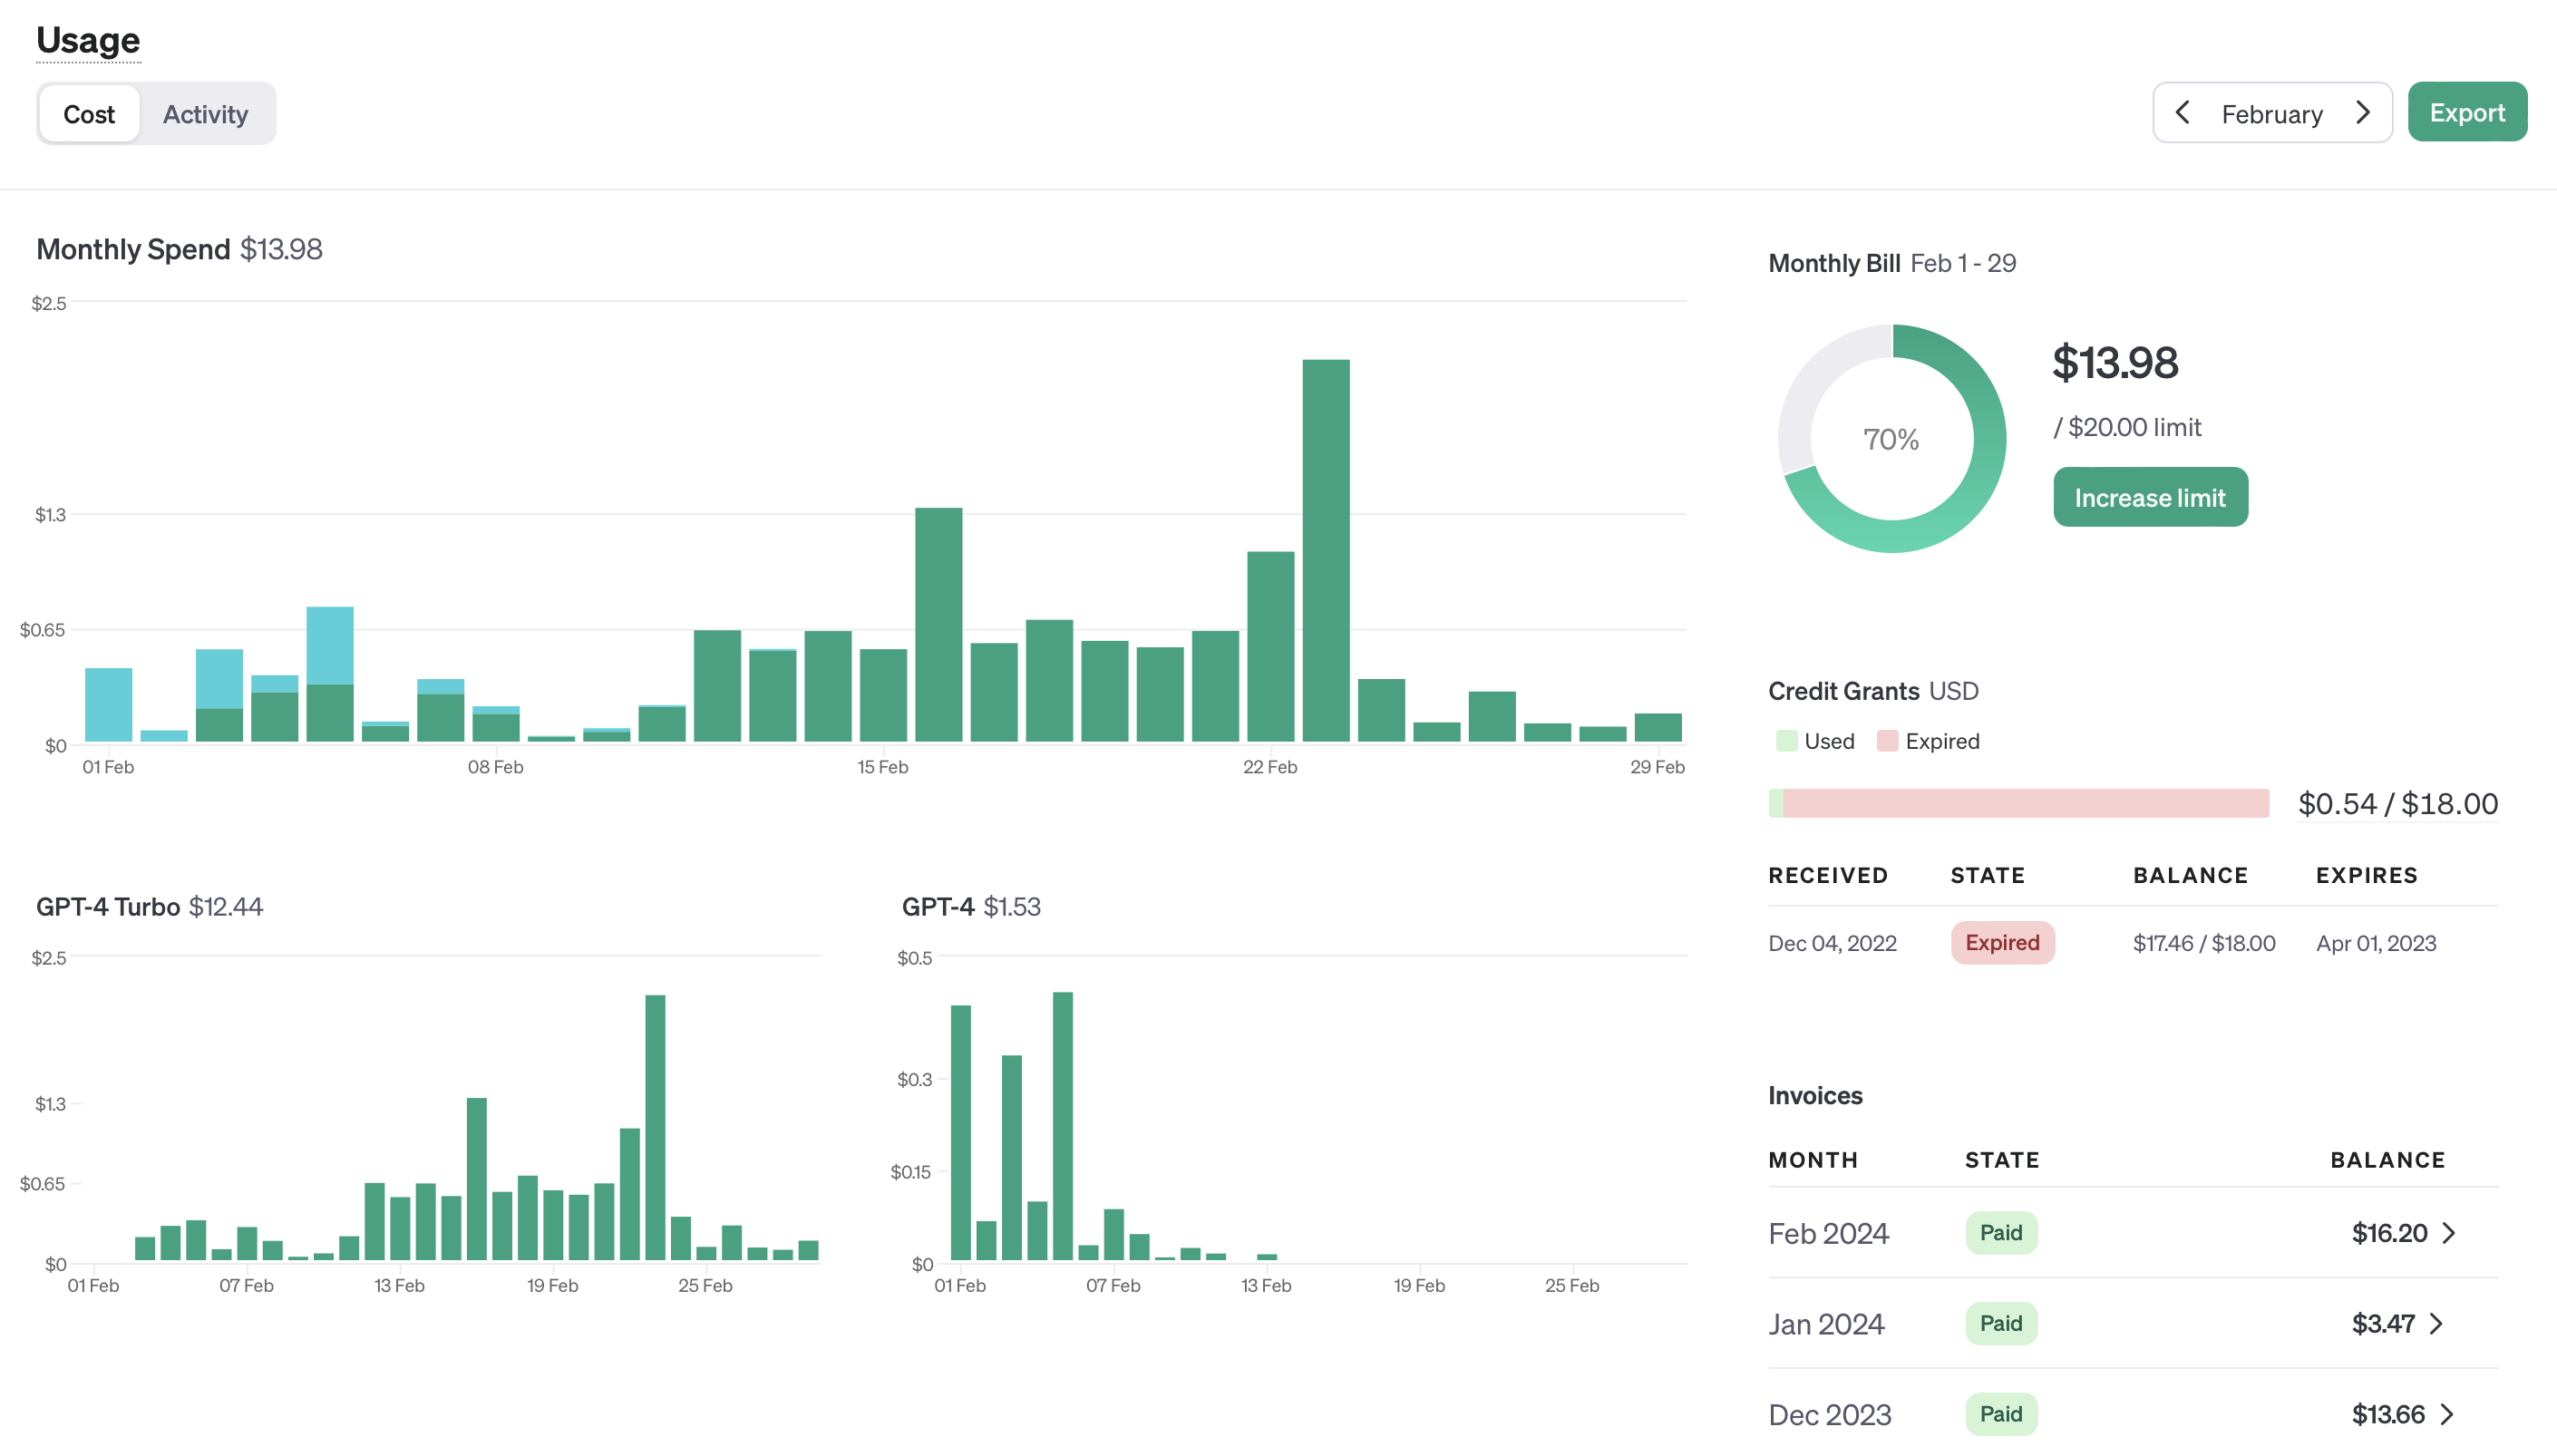The width and height of the screenshot is (2557, 1456).
Task: Click Paid badge for Jan 2024
Action: coord(2000,1324)
